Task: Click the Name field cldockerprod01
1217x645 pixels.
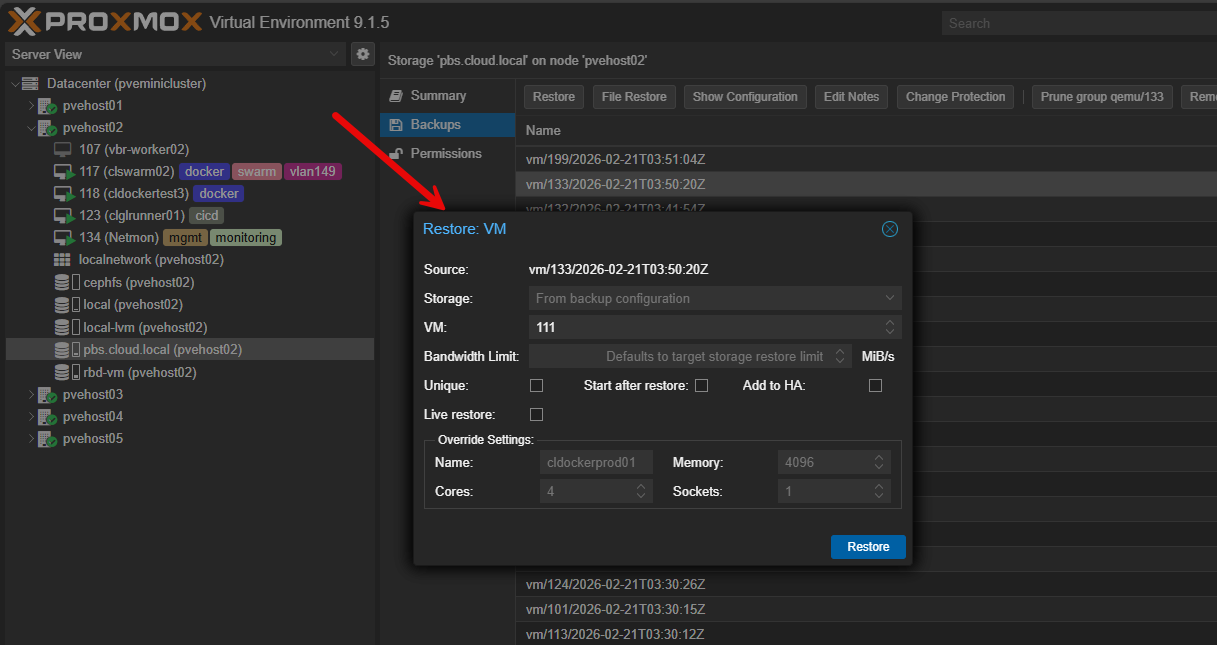Action: 596,462
